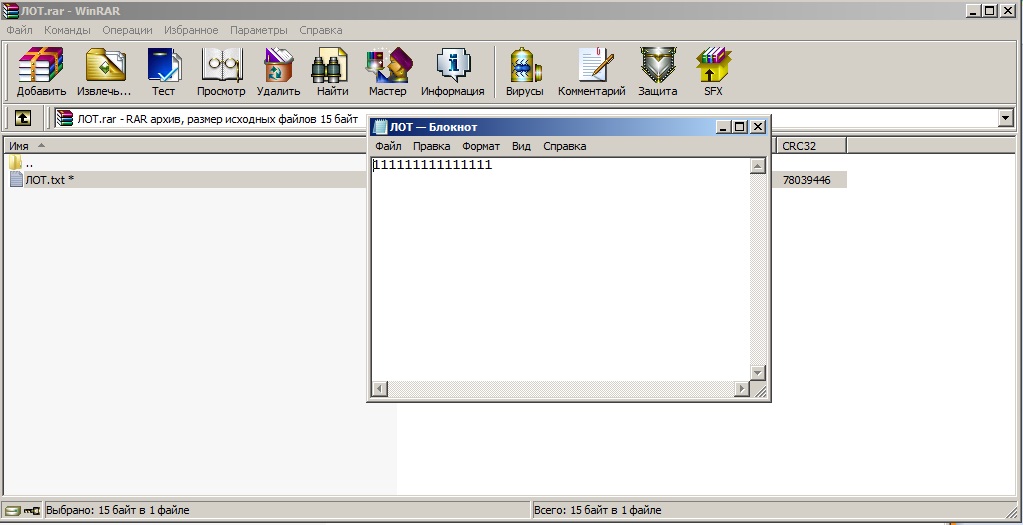Select the parent folder '..' entry

coord(21,162)
